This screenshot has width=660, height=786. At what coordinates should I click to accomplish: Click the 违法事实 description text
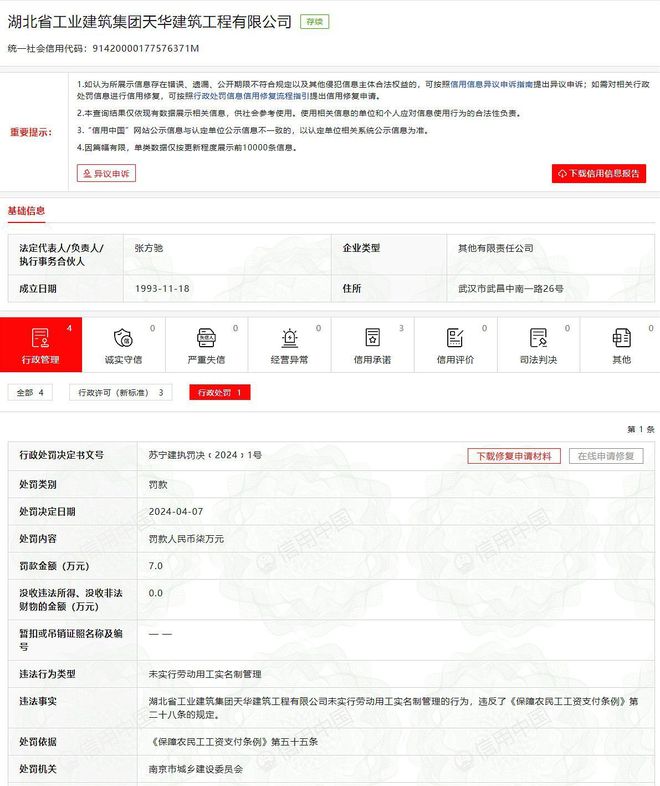393,708
